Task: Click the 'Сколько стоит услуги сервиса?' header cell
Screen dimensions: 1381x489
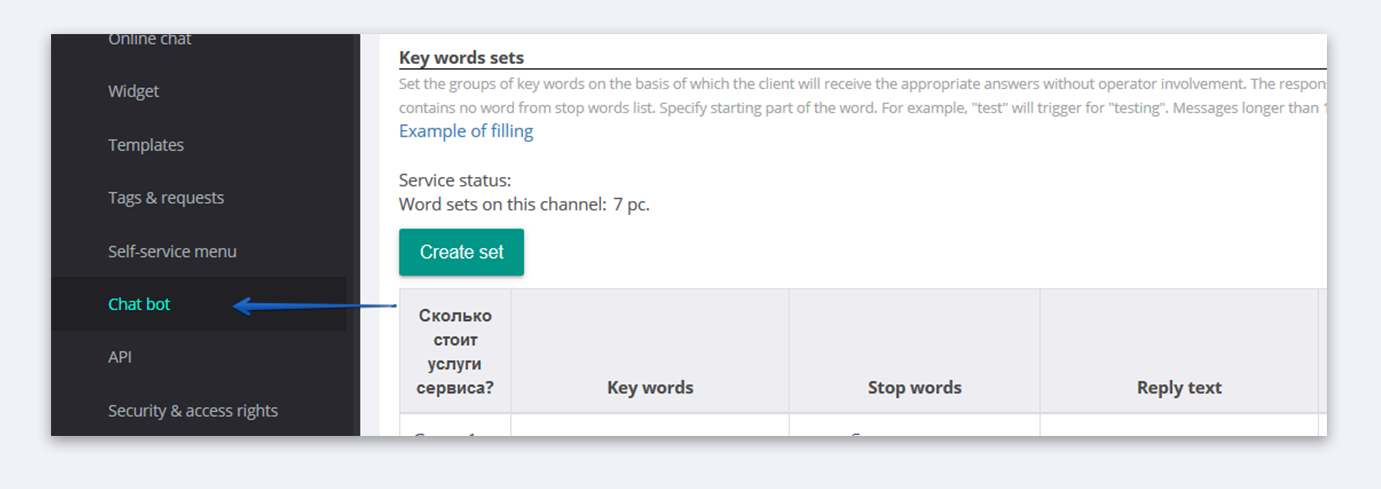Action: coord(455,351)
